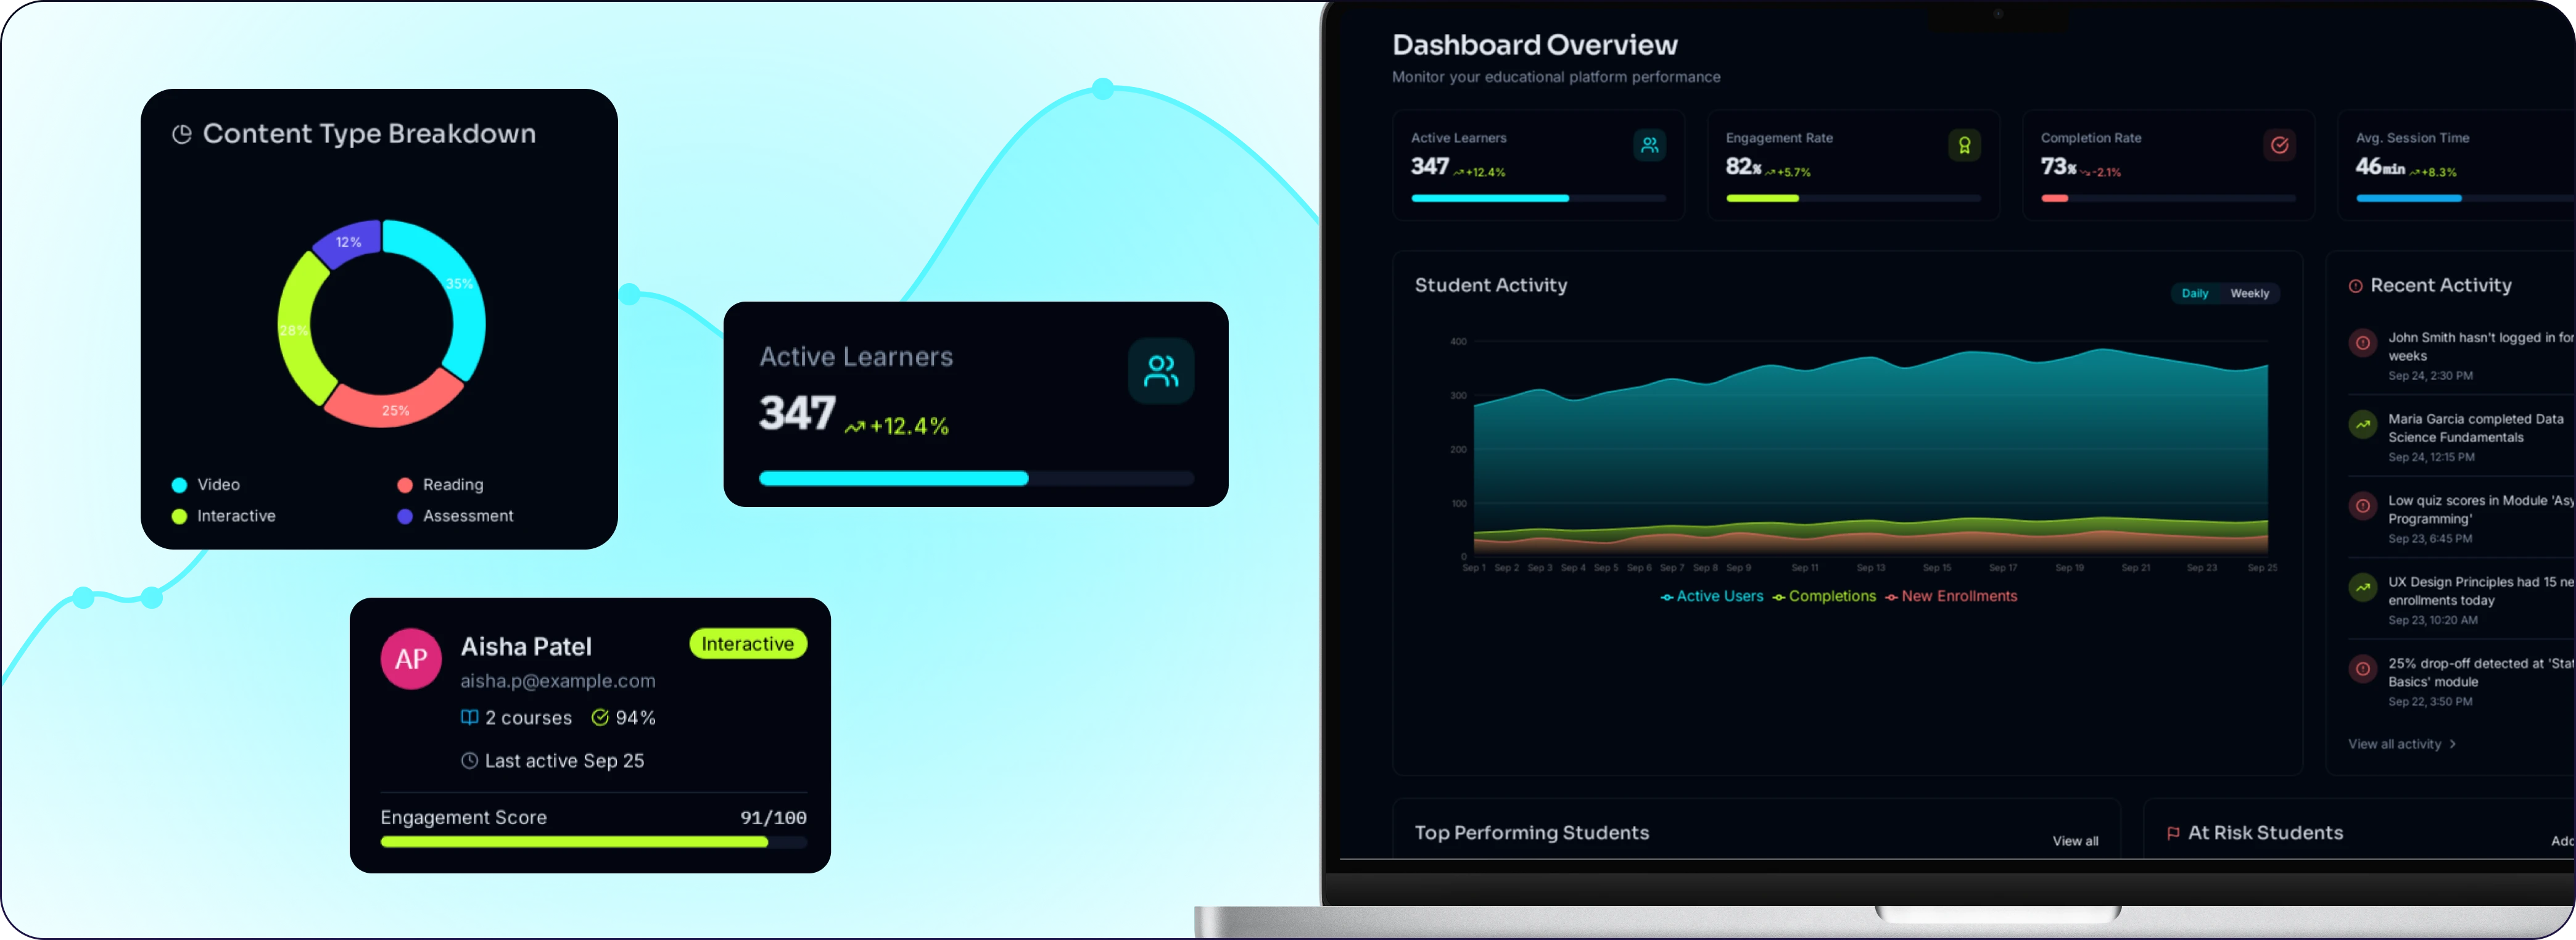Screen dimensions: 2576x940
Task: Click the pie chart icon beside Content Type Breakdown
Action: pos(181,134)
